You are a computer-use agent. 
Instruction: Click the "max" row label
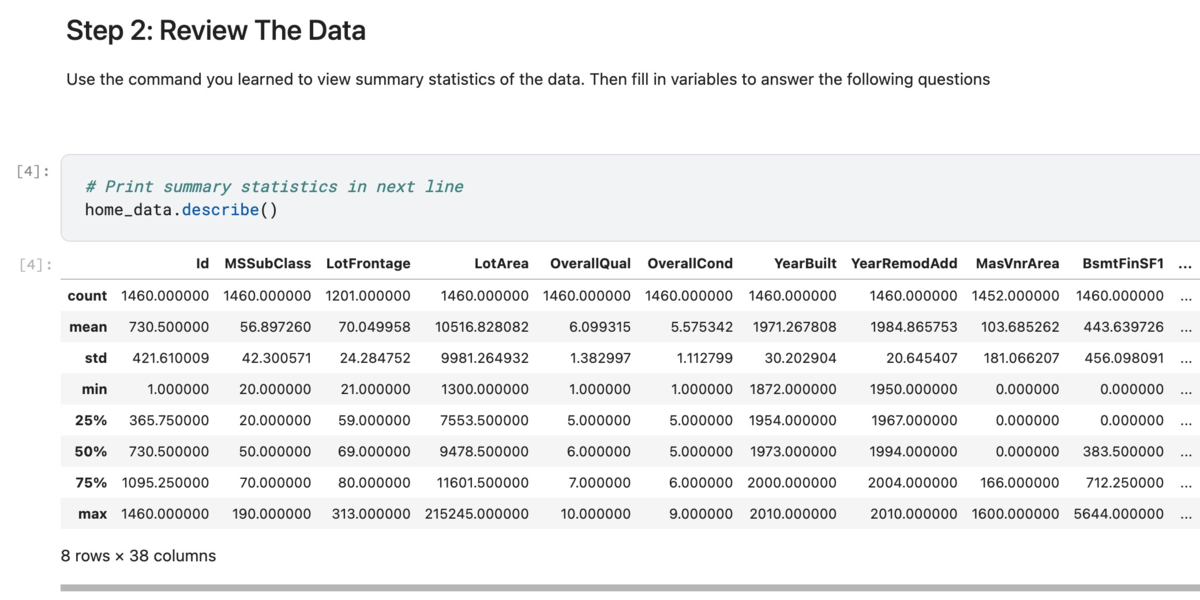point(93,514)
